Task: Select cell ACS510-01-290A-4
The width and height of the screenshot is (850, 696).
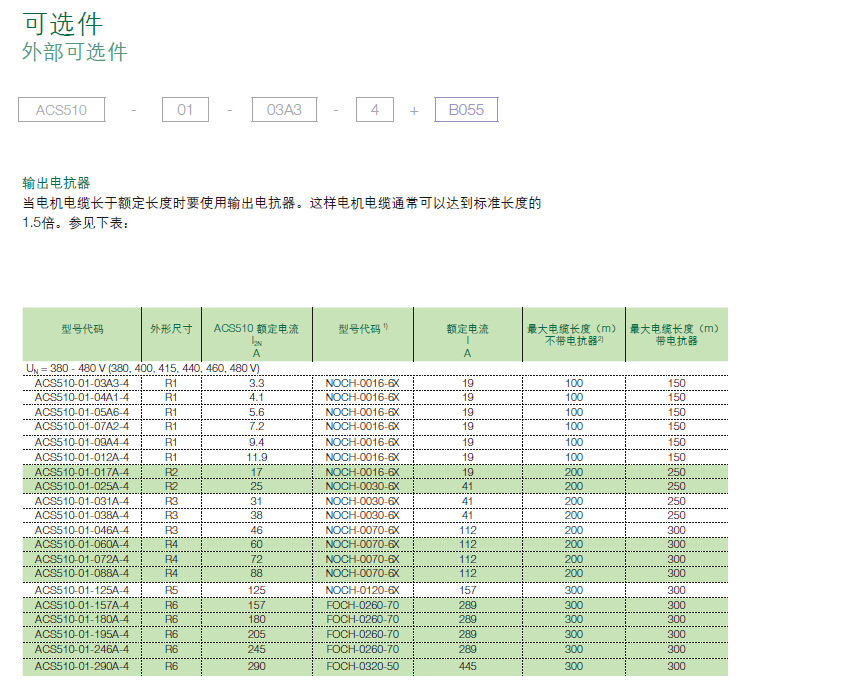Action: click(x=82, y=666)
